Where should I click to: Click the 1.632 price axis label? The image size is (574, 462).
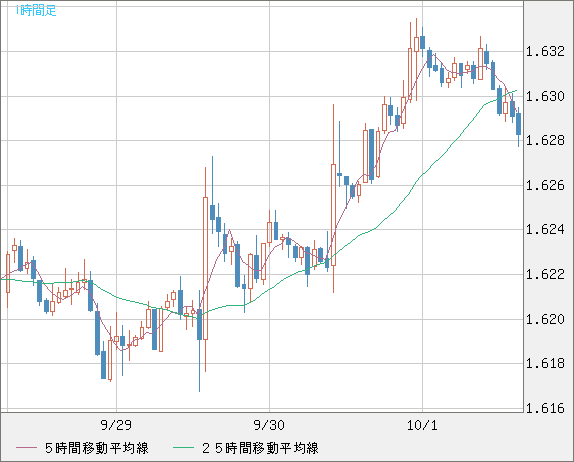pyautogui.click(x=545, y=52)
